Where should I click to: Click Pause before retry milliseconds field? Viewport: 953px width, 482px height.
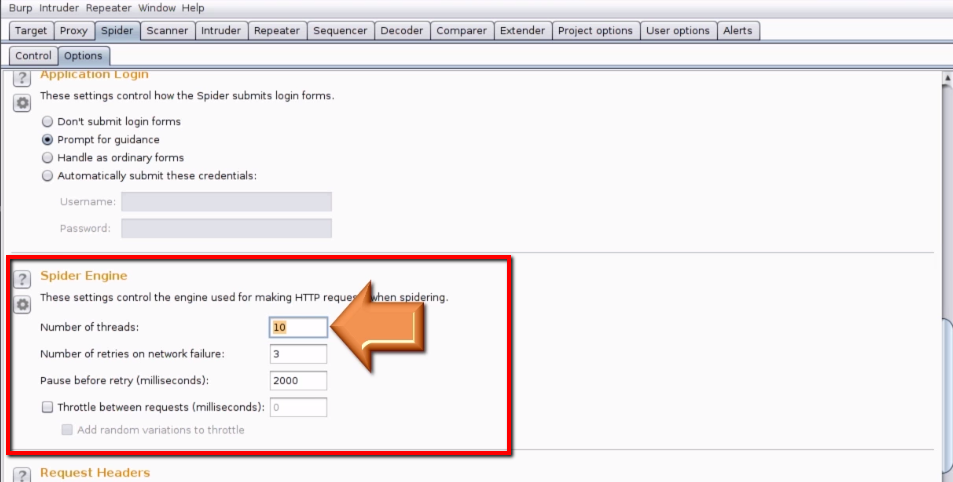tap(298, 380)
